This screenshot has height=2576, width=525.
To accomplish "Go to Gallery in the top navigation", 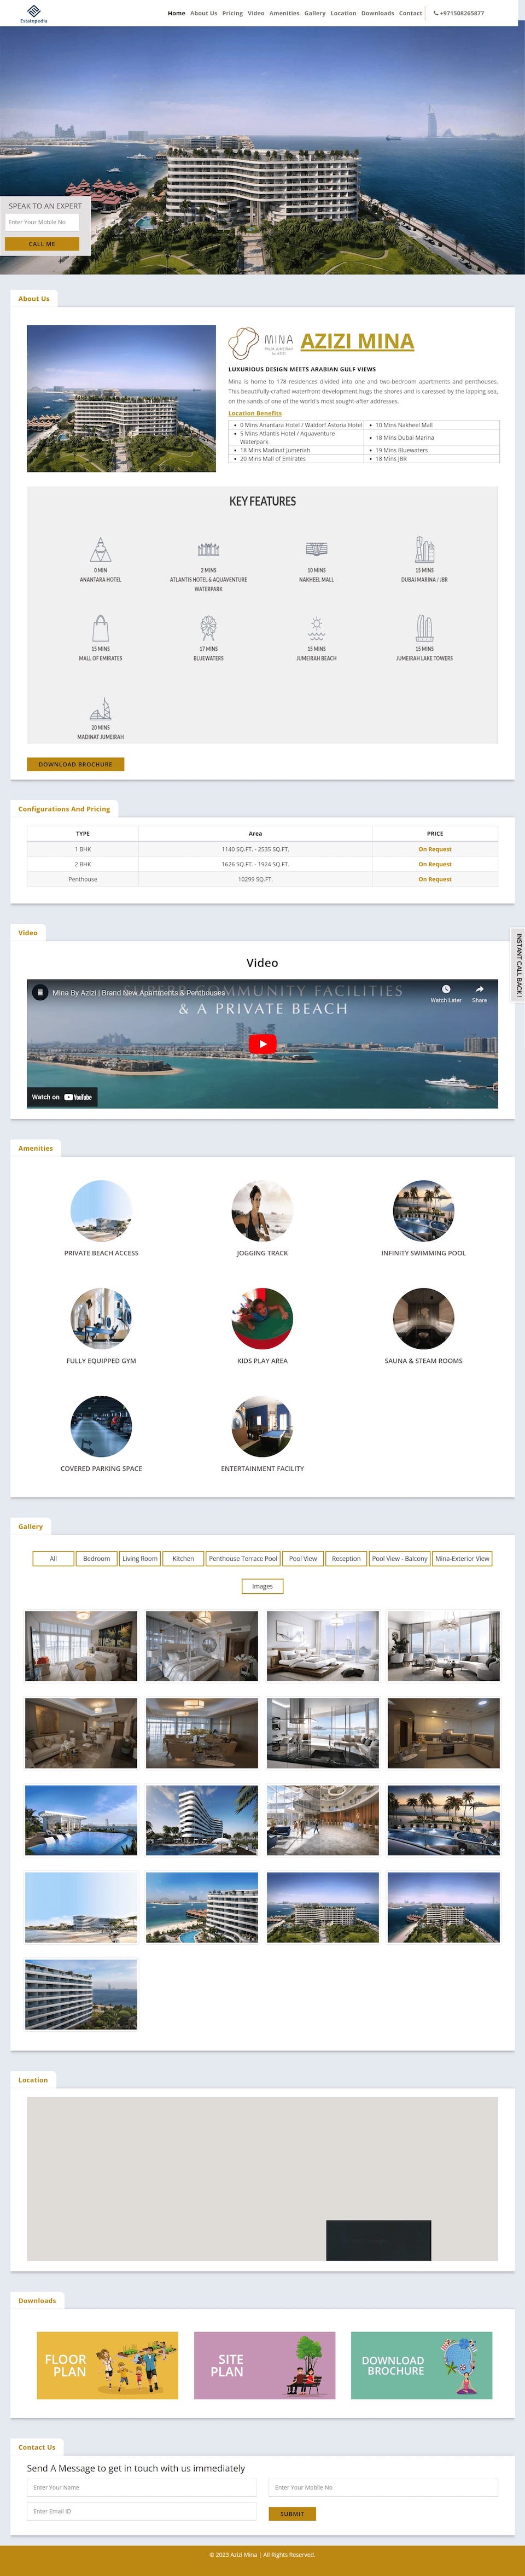I will coord(314,14).
